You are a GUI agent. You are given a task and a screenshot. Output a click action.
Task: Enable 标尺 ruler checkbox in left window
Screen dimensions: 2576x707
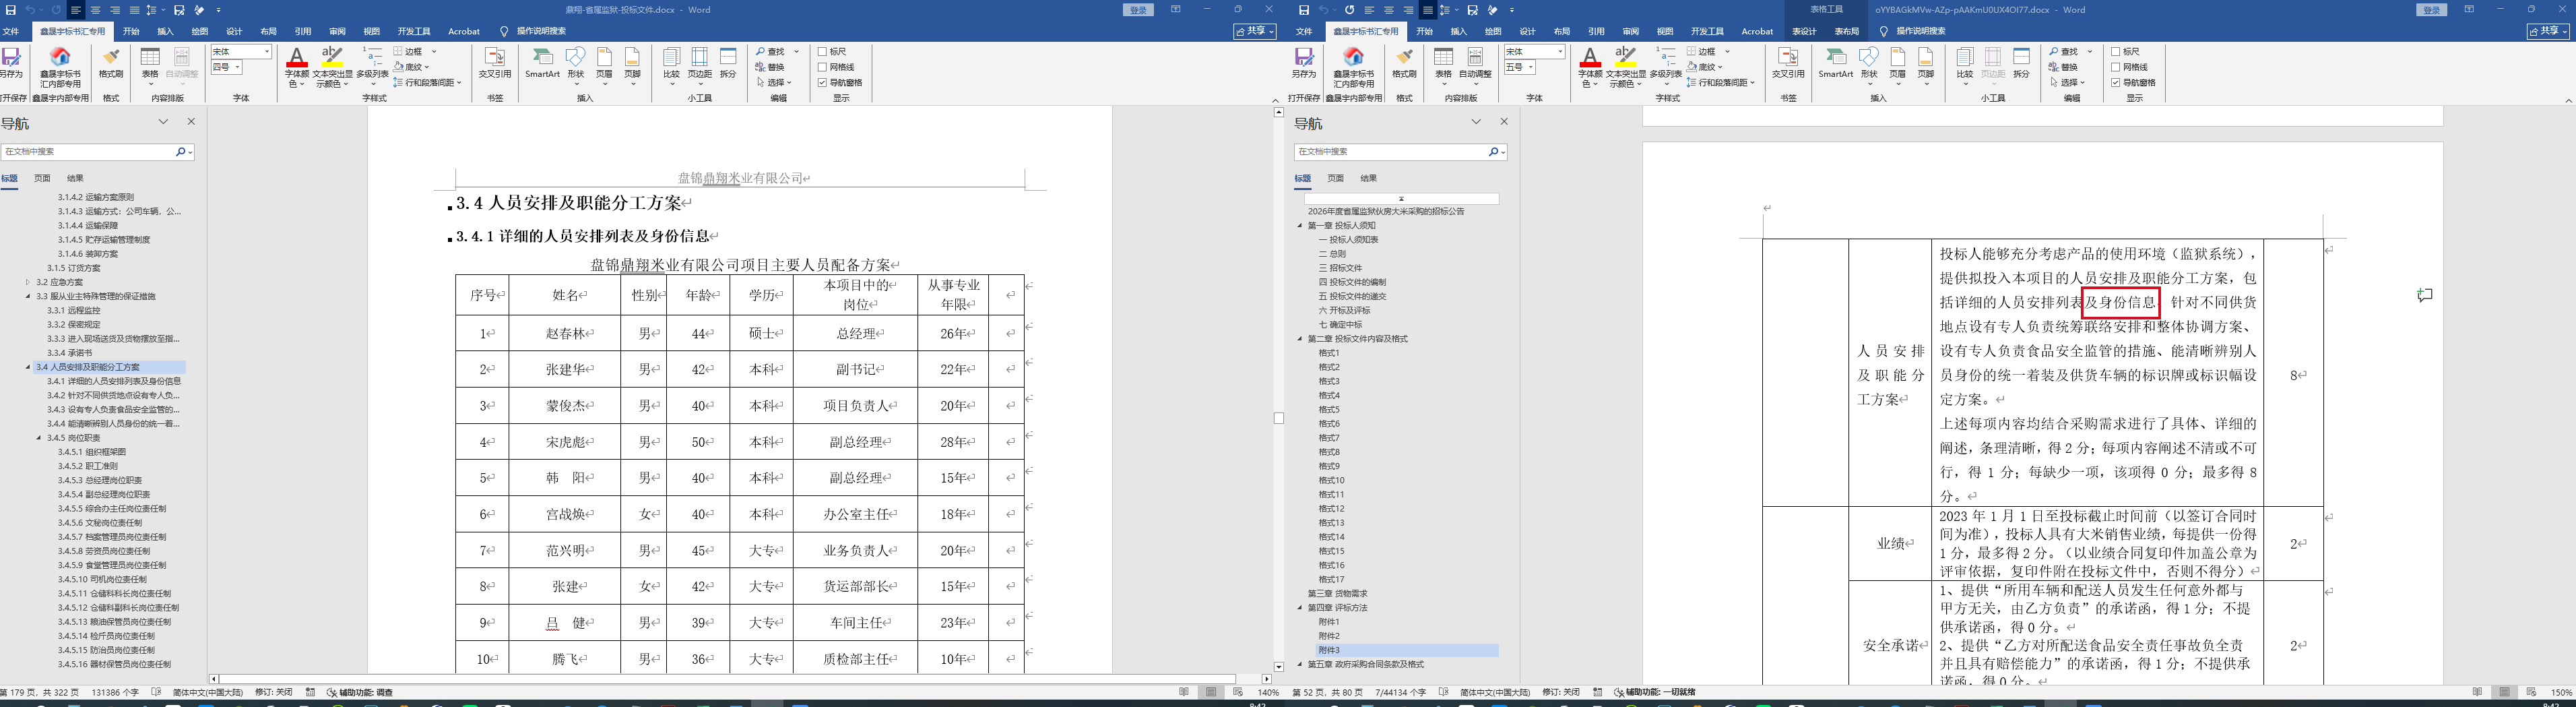(822, 52)
